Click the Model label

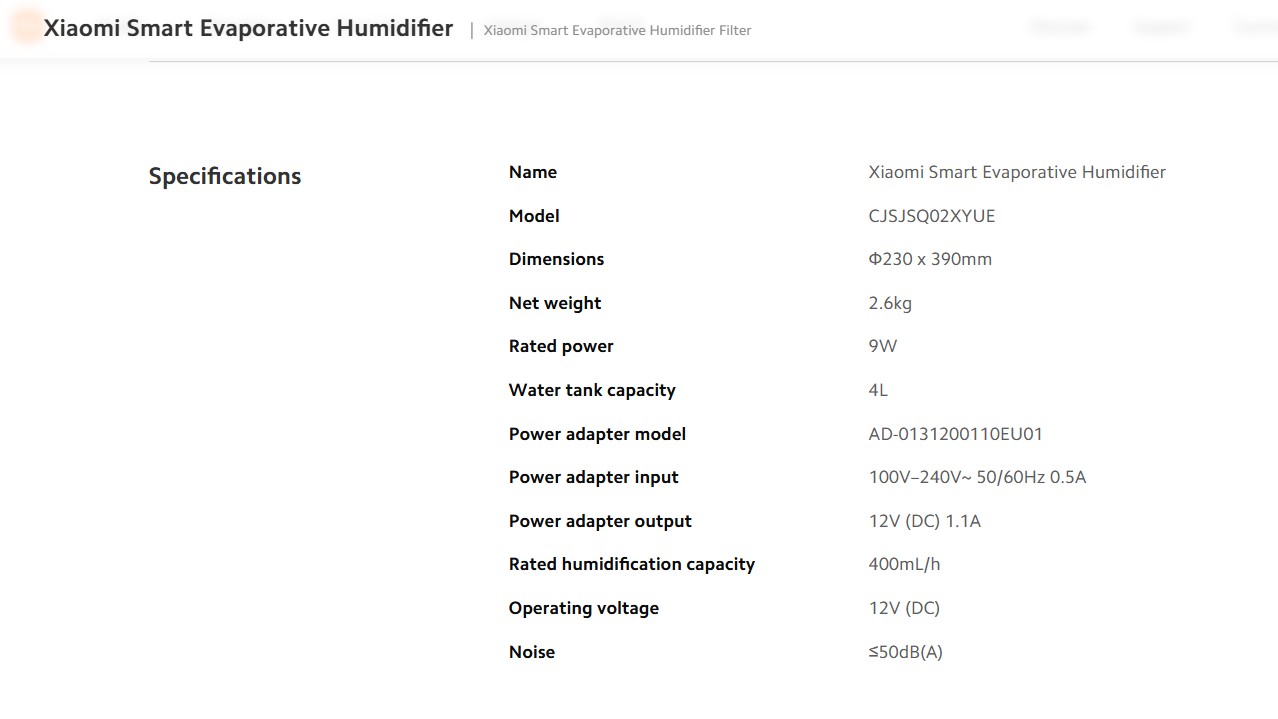(534, 216)
